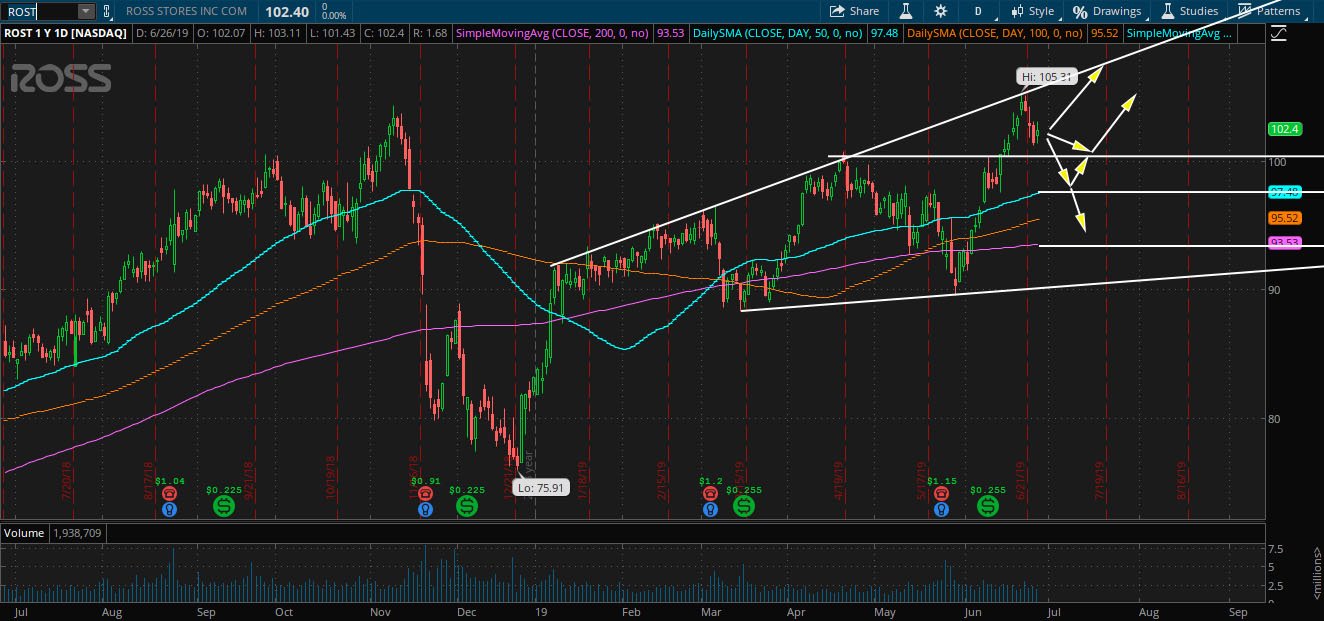Click the $1.04 earnings estimate label
The height and width of the screenshot is (621, 1324).
pyautogui.click(x=169, y=481)
